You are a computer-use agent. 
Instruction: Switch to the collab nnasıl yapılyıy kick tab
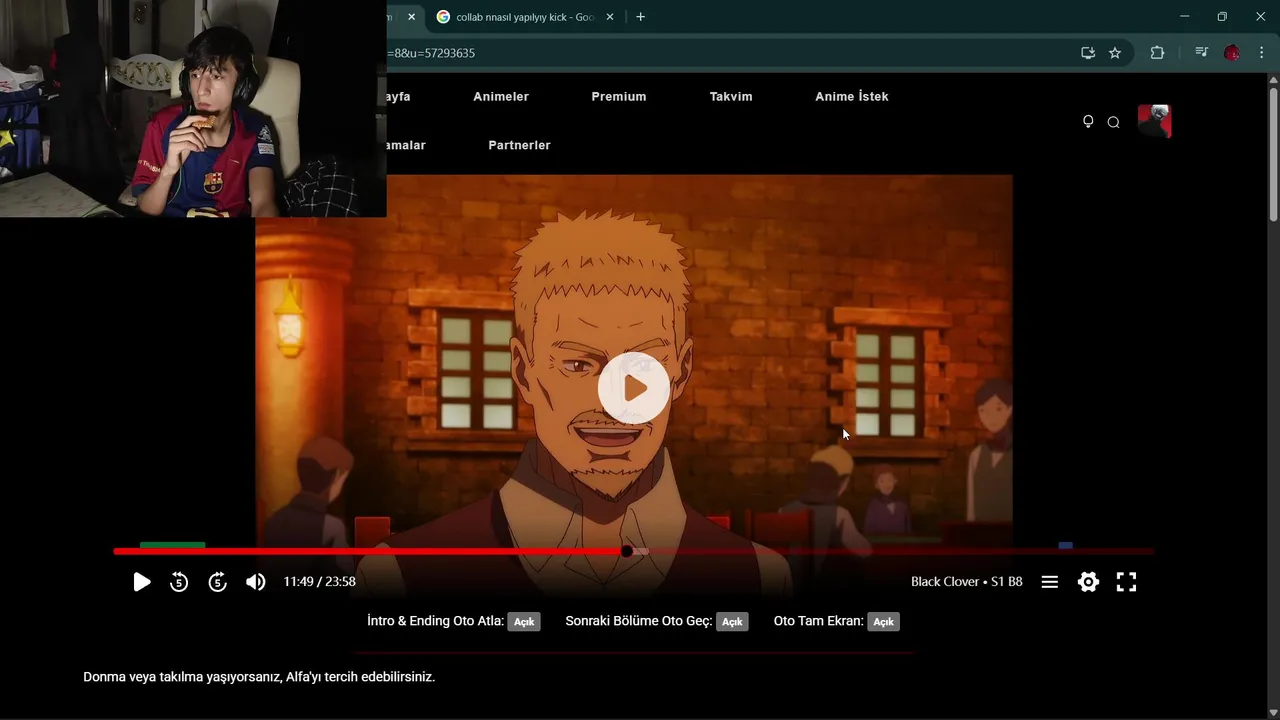tap(525, 17)
